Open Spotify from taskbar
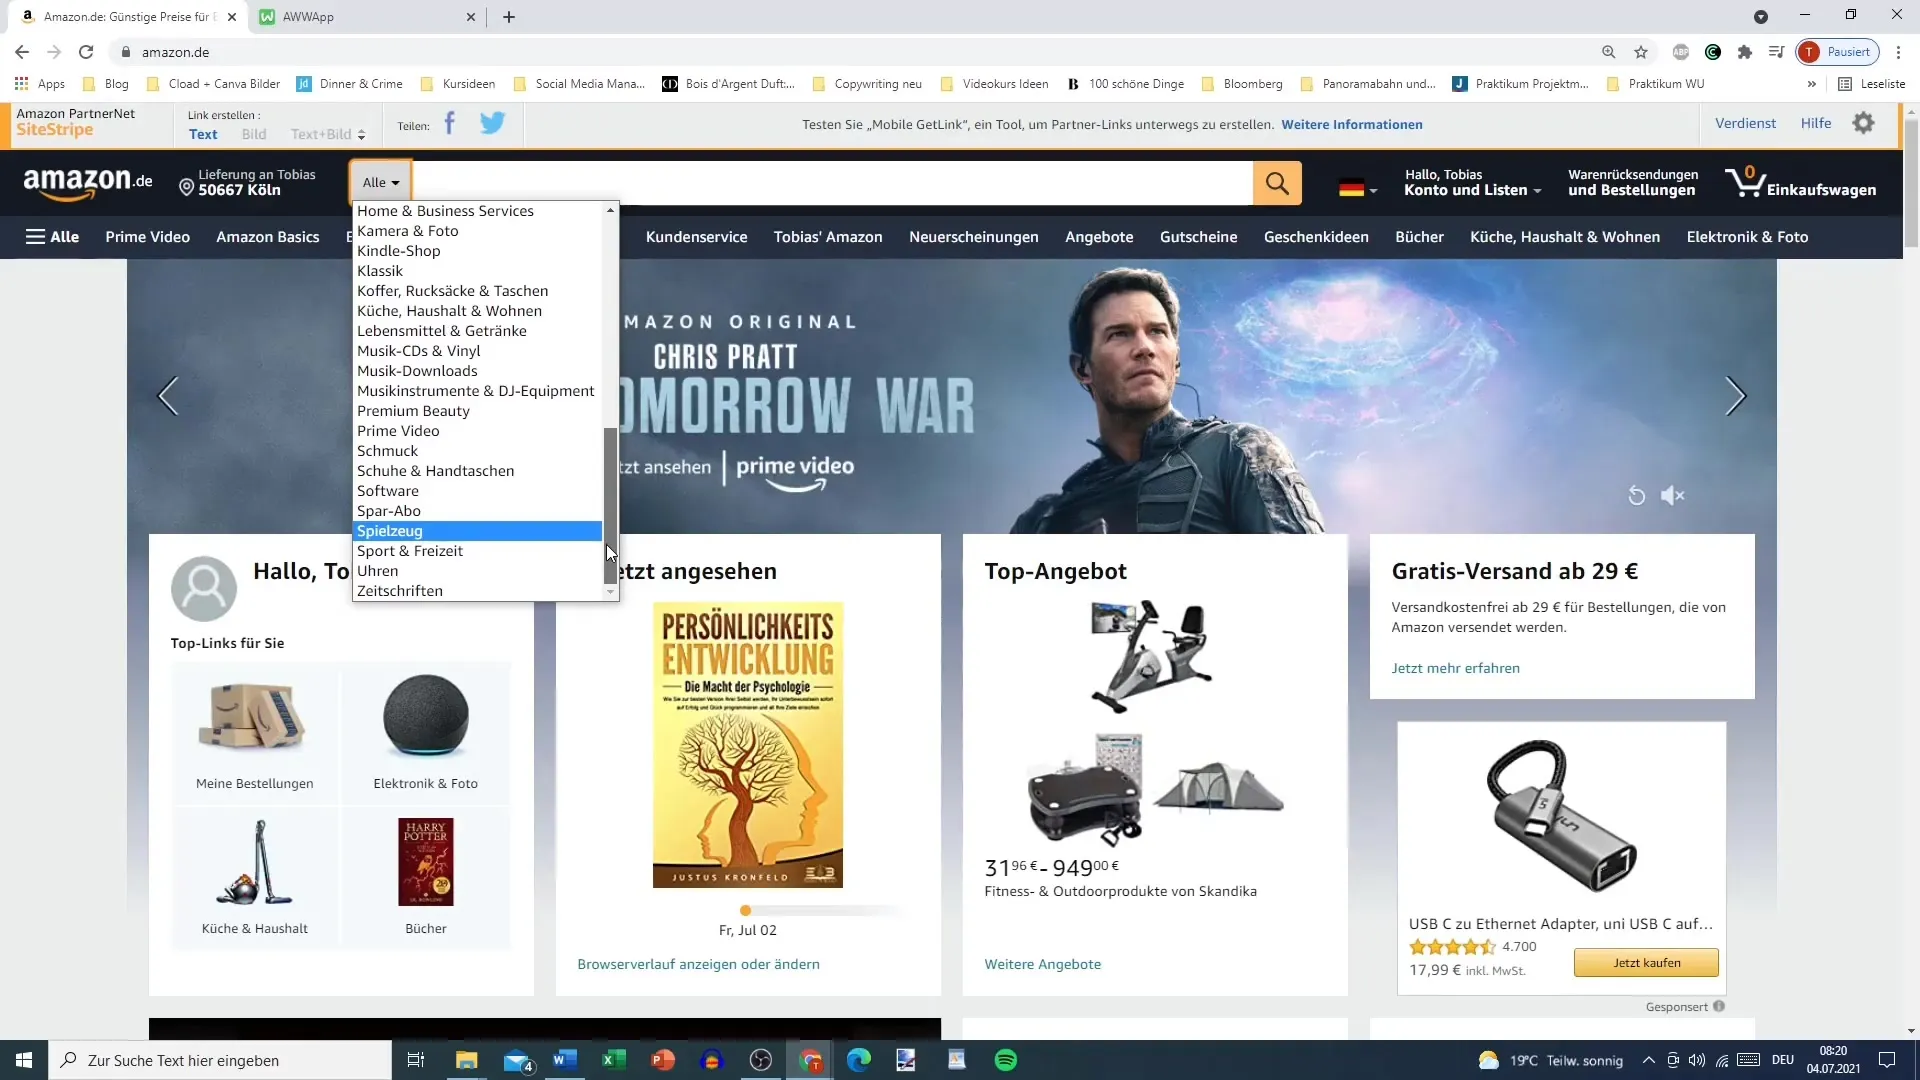 coord(1006,1060)
